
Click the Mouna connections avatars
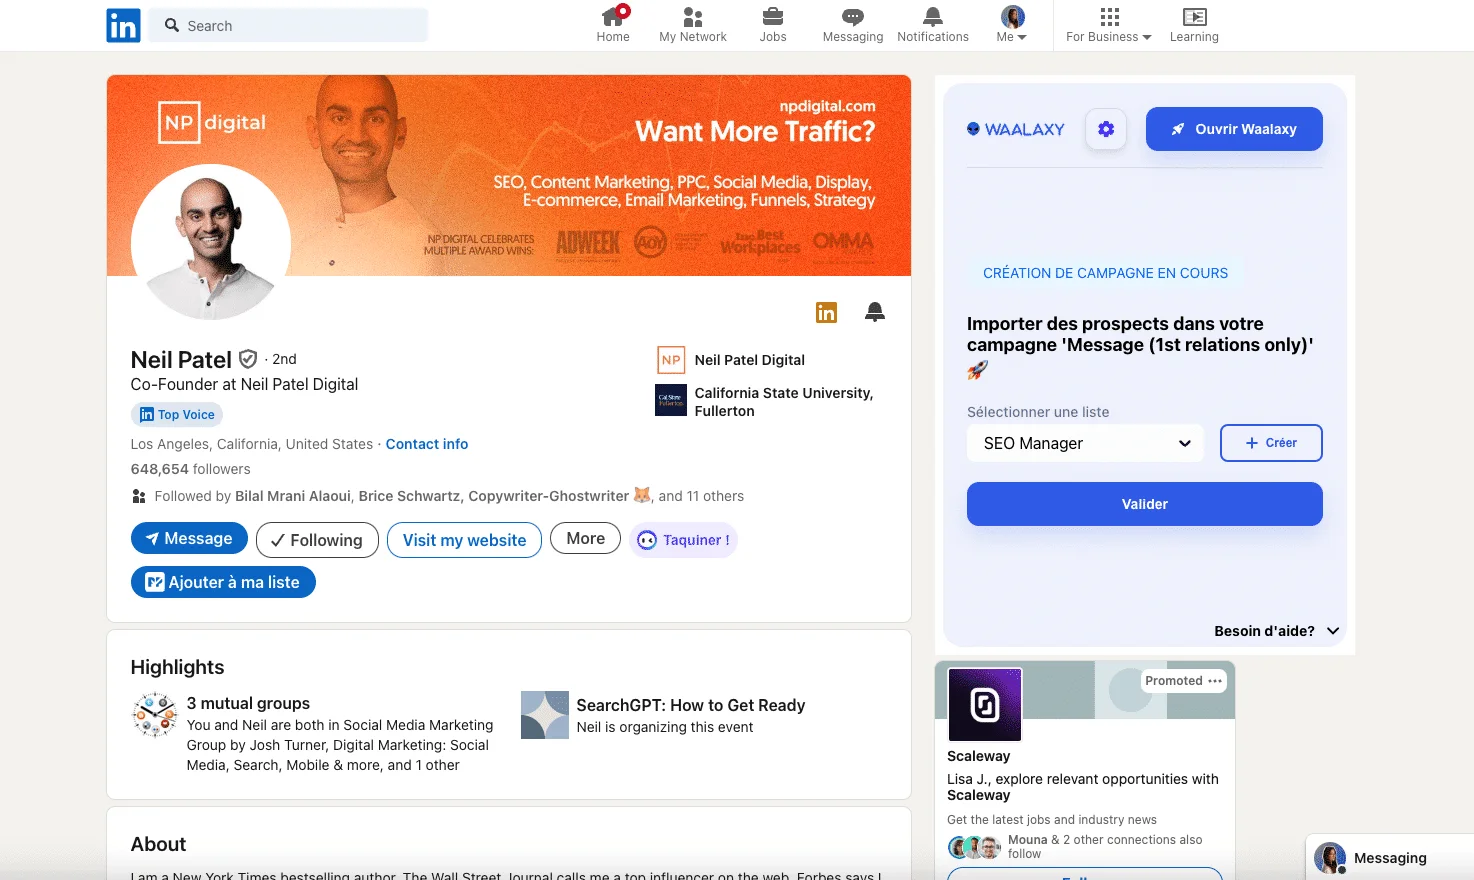pyautogui.click(x=974, y=848)
